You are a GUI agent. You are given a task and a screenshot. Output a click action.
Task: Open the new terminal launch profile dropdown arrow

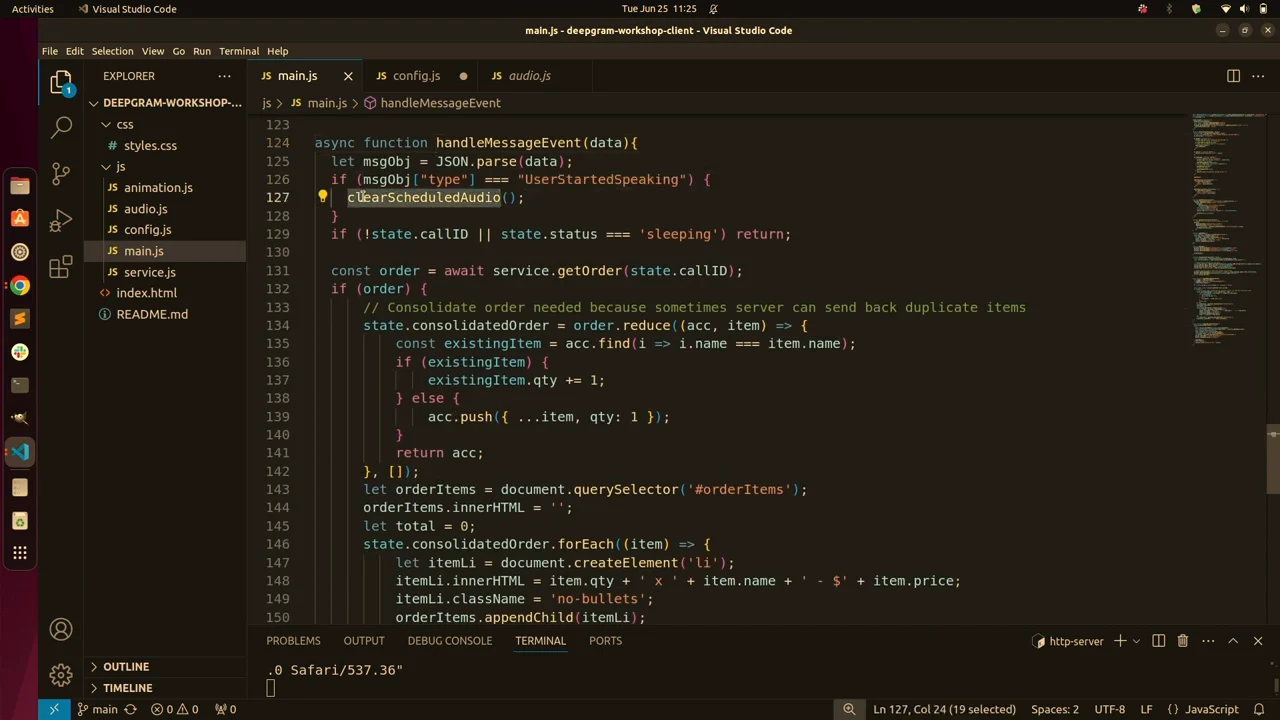click(x=1136, y=641)
